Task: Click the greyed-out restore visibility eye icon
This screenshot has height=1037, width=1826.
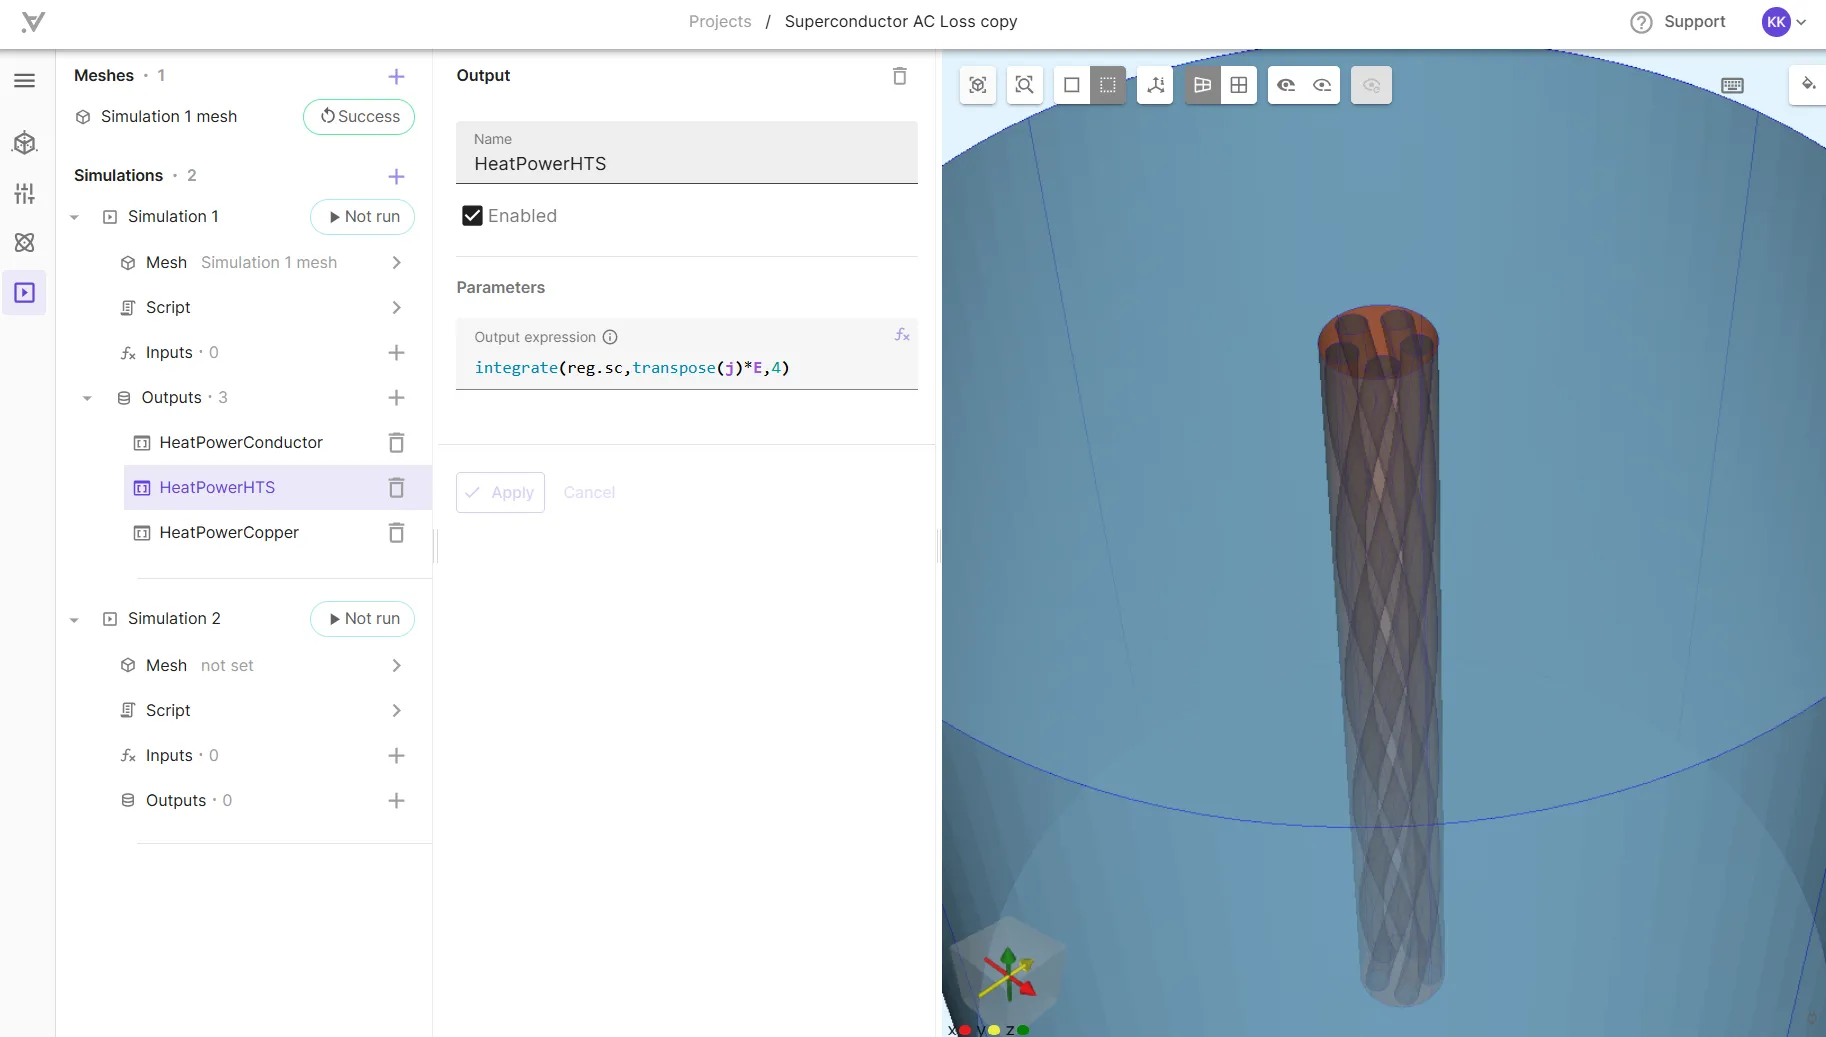Action: 1371,85
